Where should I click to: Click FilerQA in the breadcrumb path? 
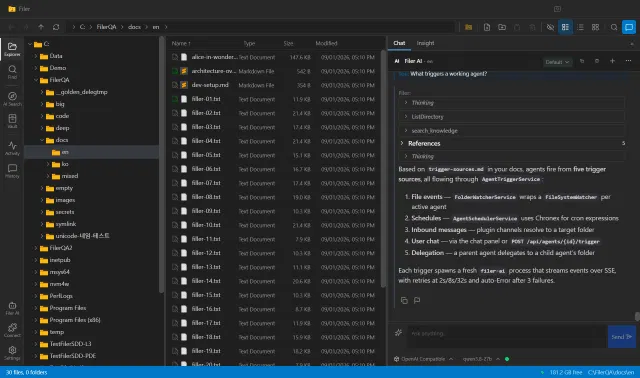click(x=106, y=27)
